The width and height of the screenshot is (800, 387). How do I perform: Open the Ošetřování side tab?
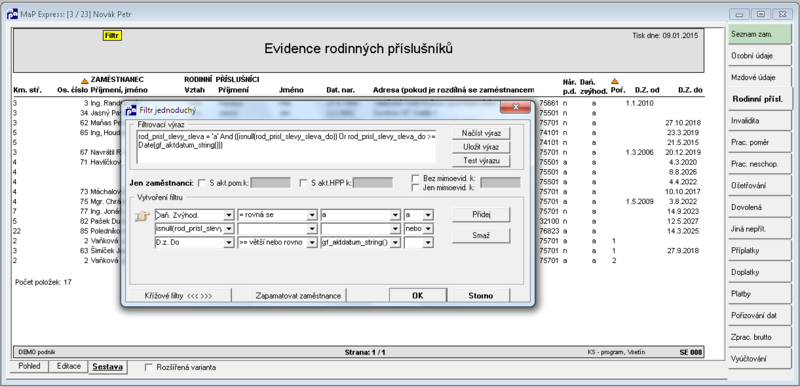pos(759,186)
